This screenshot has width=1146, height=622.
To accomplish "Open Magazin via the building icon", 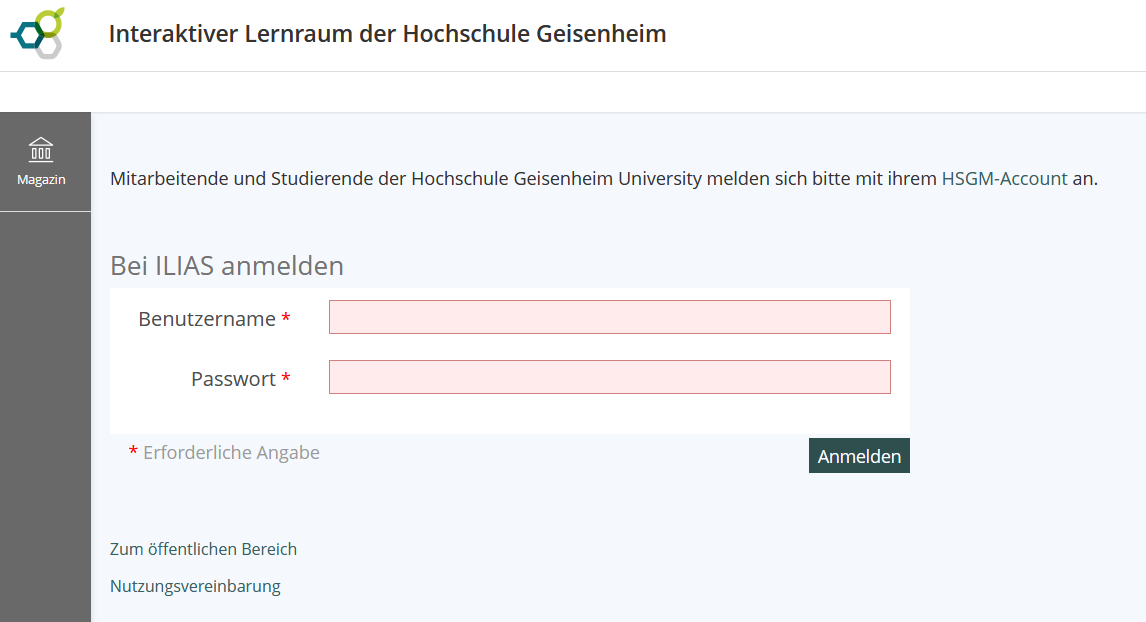I will (41, 150).
